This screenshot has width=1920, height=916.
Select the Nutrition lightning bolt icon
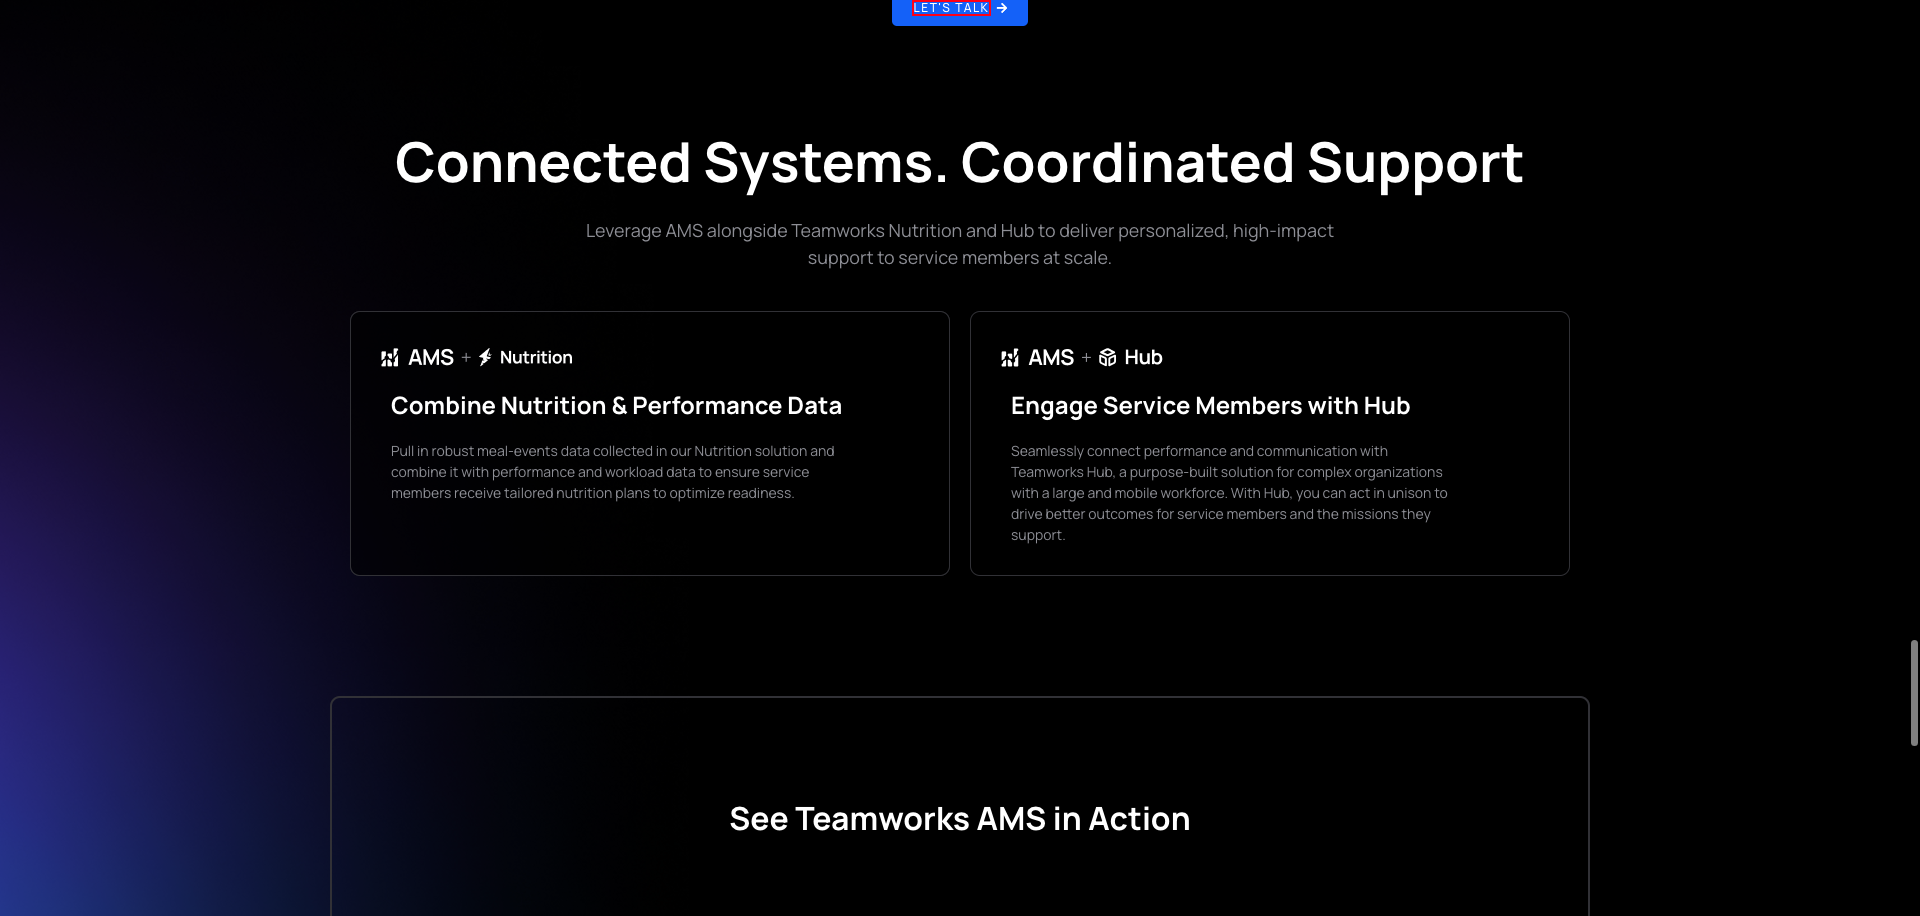(x=485, y=357)
